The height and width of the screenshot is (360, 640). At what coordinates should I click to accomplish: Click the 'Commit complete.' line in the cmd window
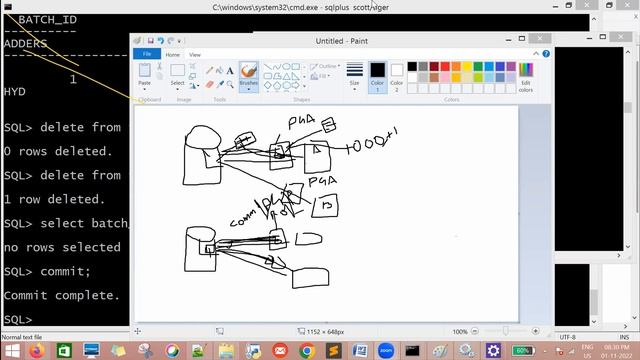click(x=62, y=295)
